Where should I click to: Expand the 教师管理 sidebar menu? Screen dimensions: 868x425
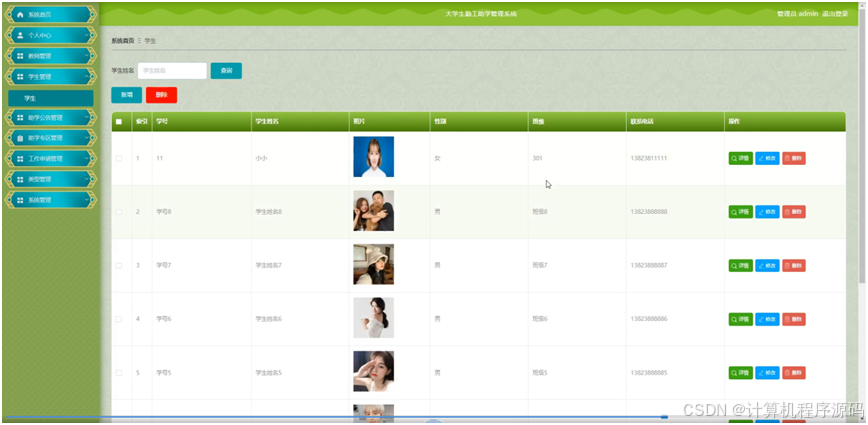click(50, 56)
